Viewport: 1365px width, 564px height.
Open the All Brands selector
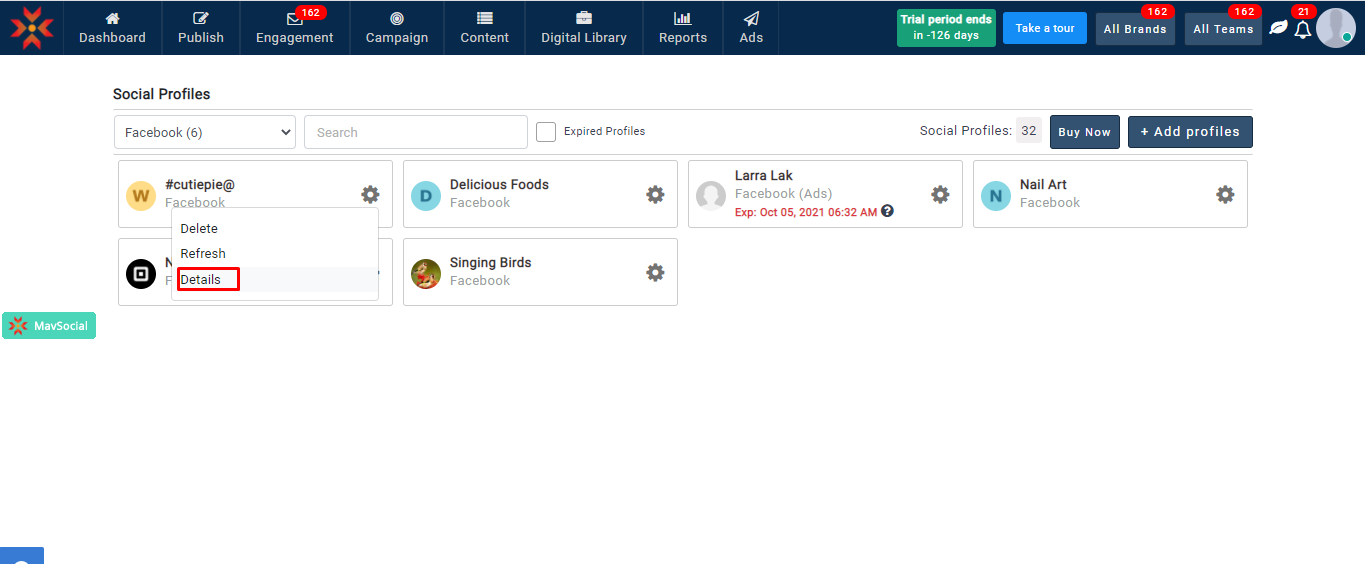(1135, 29)
